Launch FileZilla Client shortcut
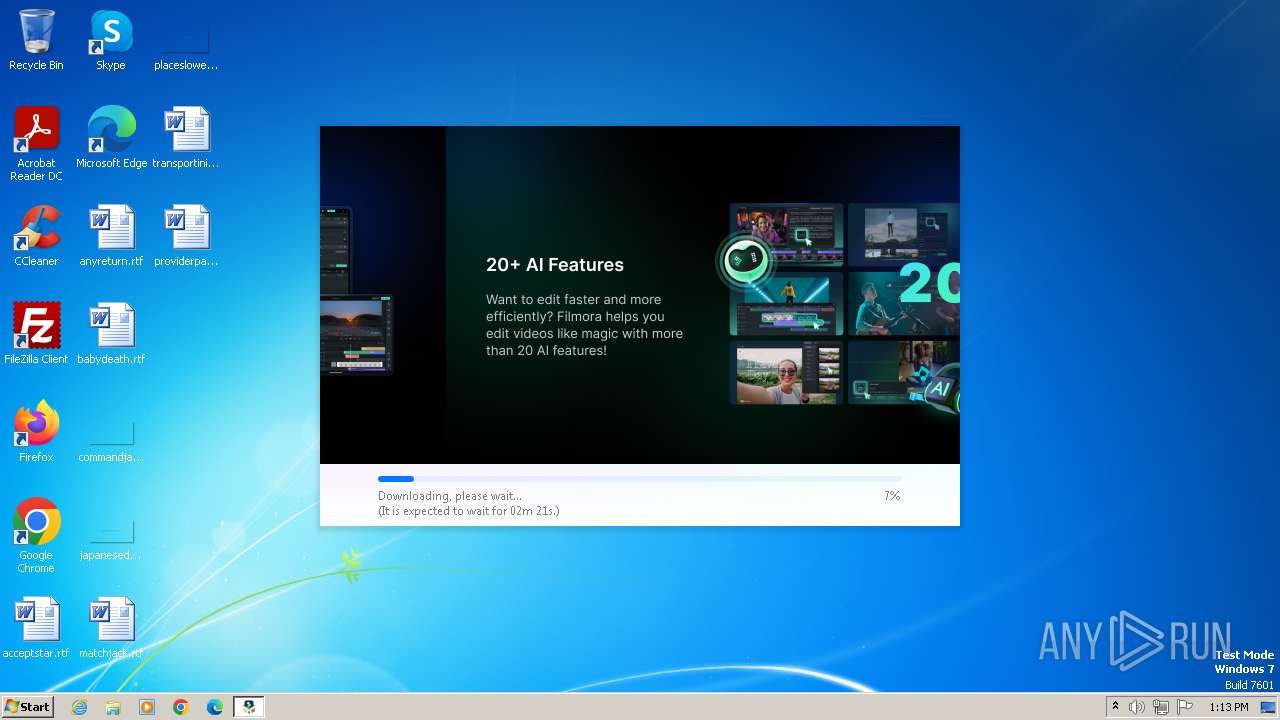This screenshot has height=720, width=1280. point(36,334)
